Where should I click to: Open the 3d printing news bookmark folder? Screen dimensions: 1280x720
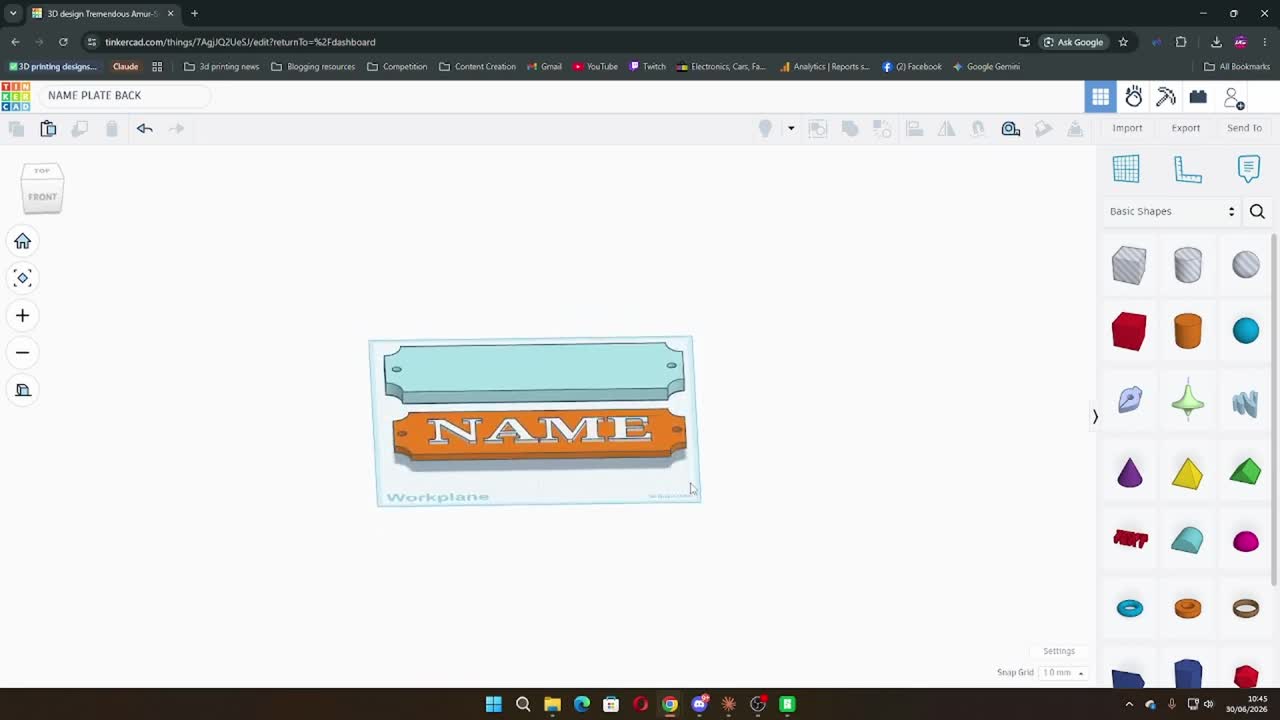222,67
